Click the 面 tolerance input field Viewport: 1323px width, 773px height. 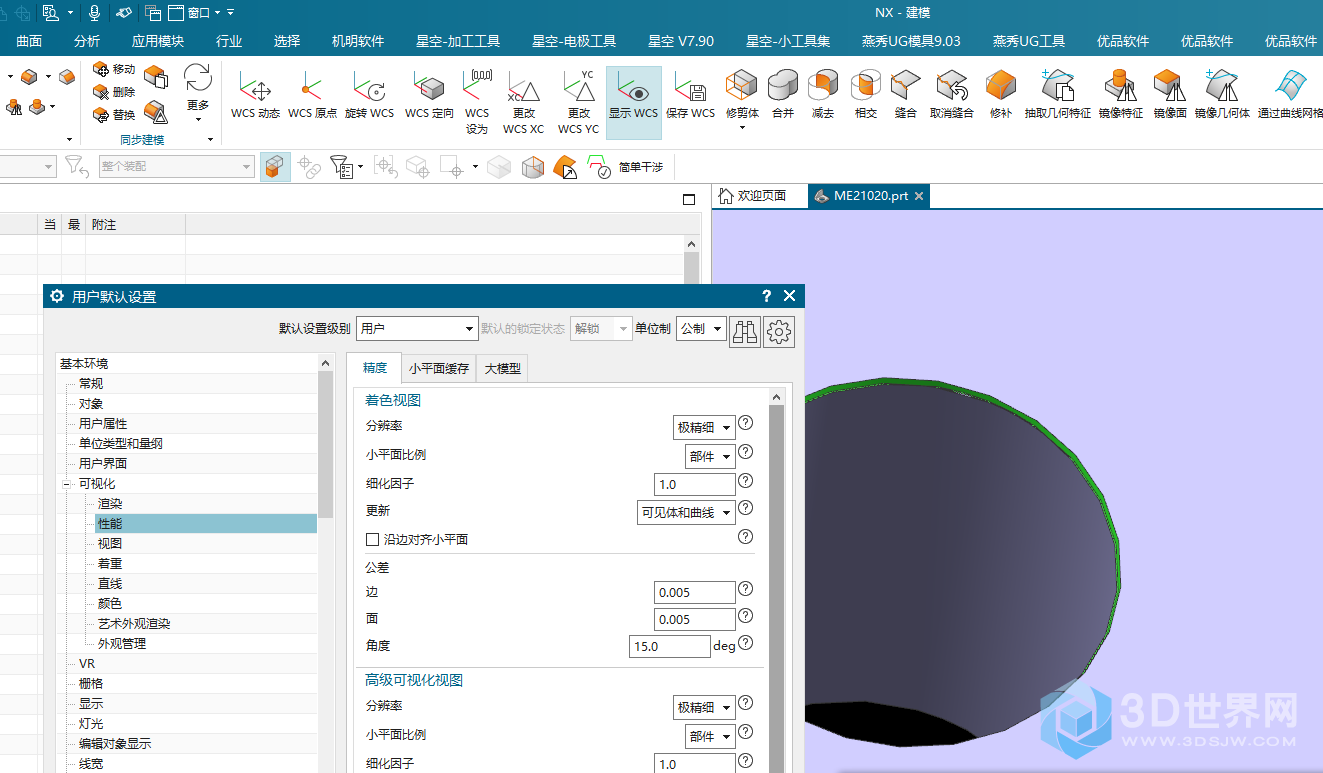[695, 619]
